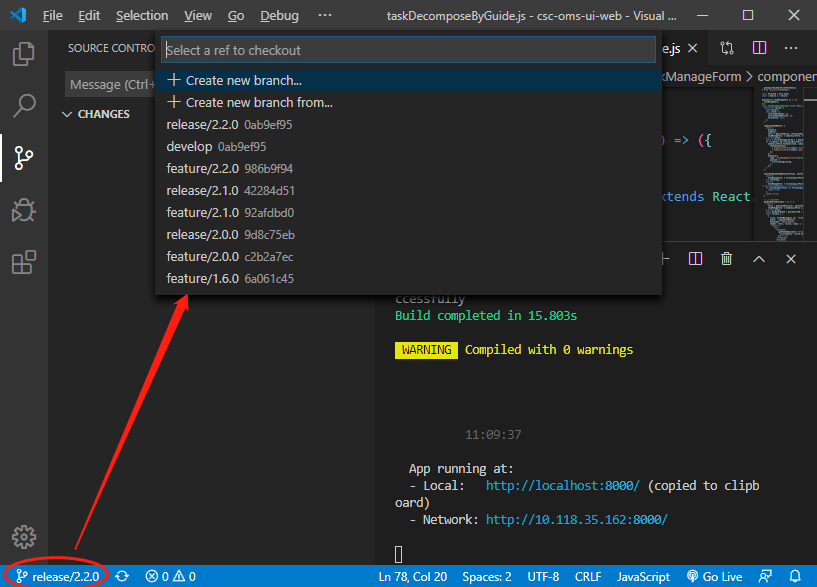This screenshot has height=587, width=817.
Task: Open the Extensions view icon
Action: tap(23, 262)
